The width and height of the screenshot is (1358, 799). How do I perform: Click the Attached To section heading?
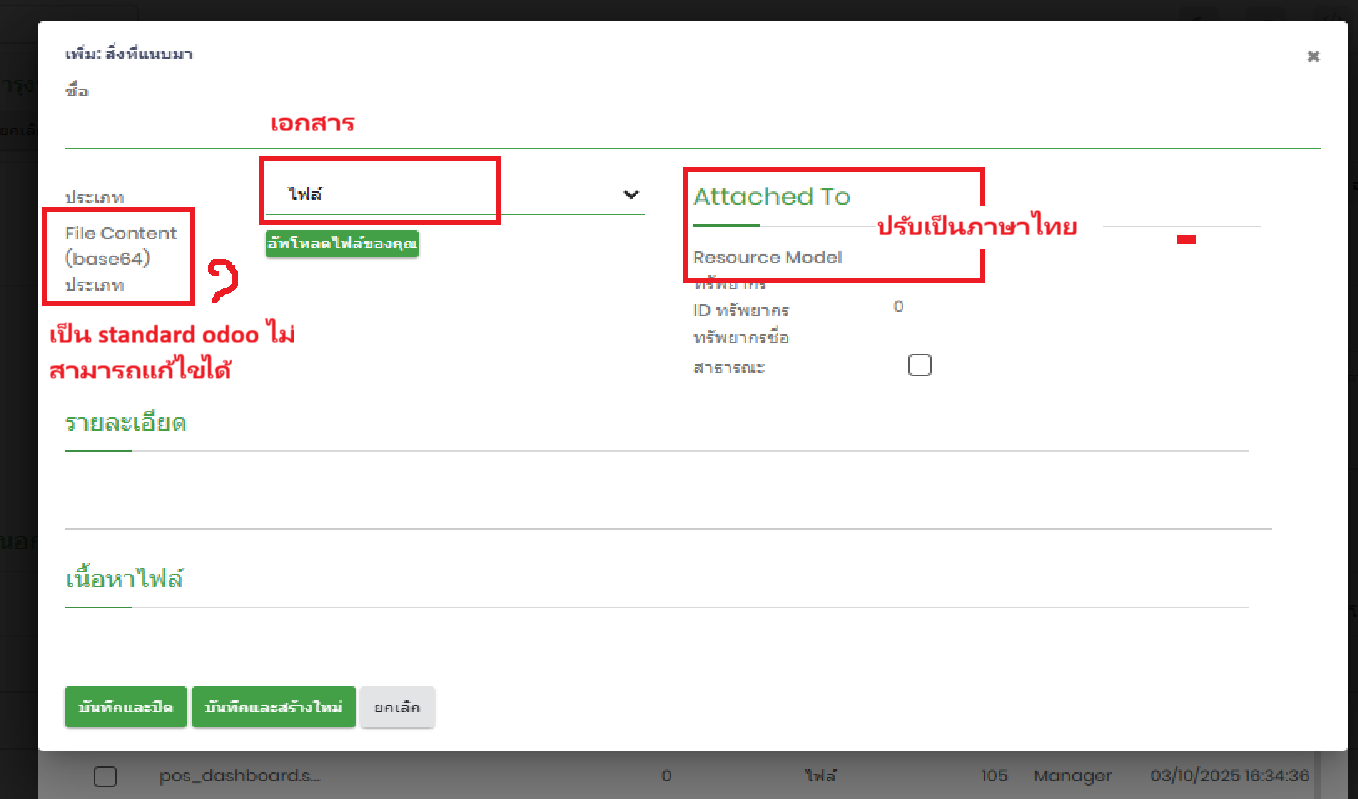pos(771,197)
